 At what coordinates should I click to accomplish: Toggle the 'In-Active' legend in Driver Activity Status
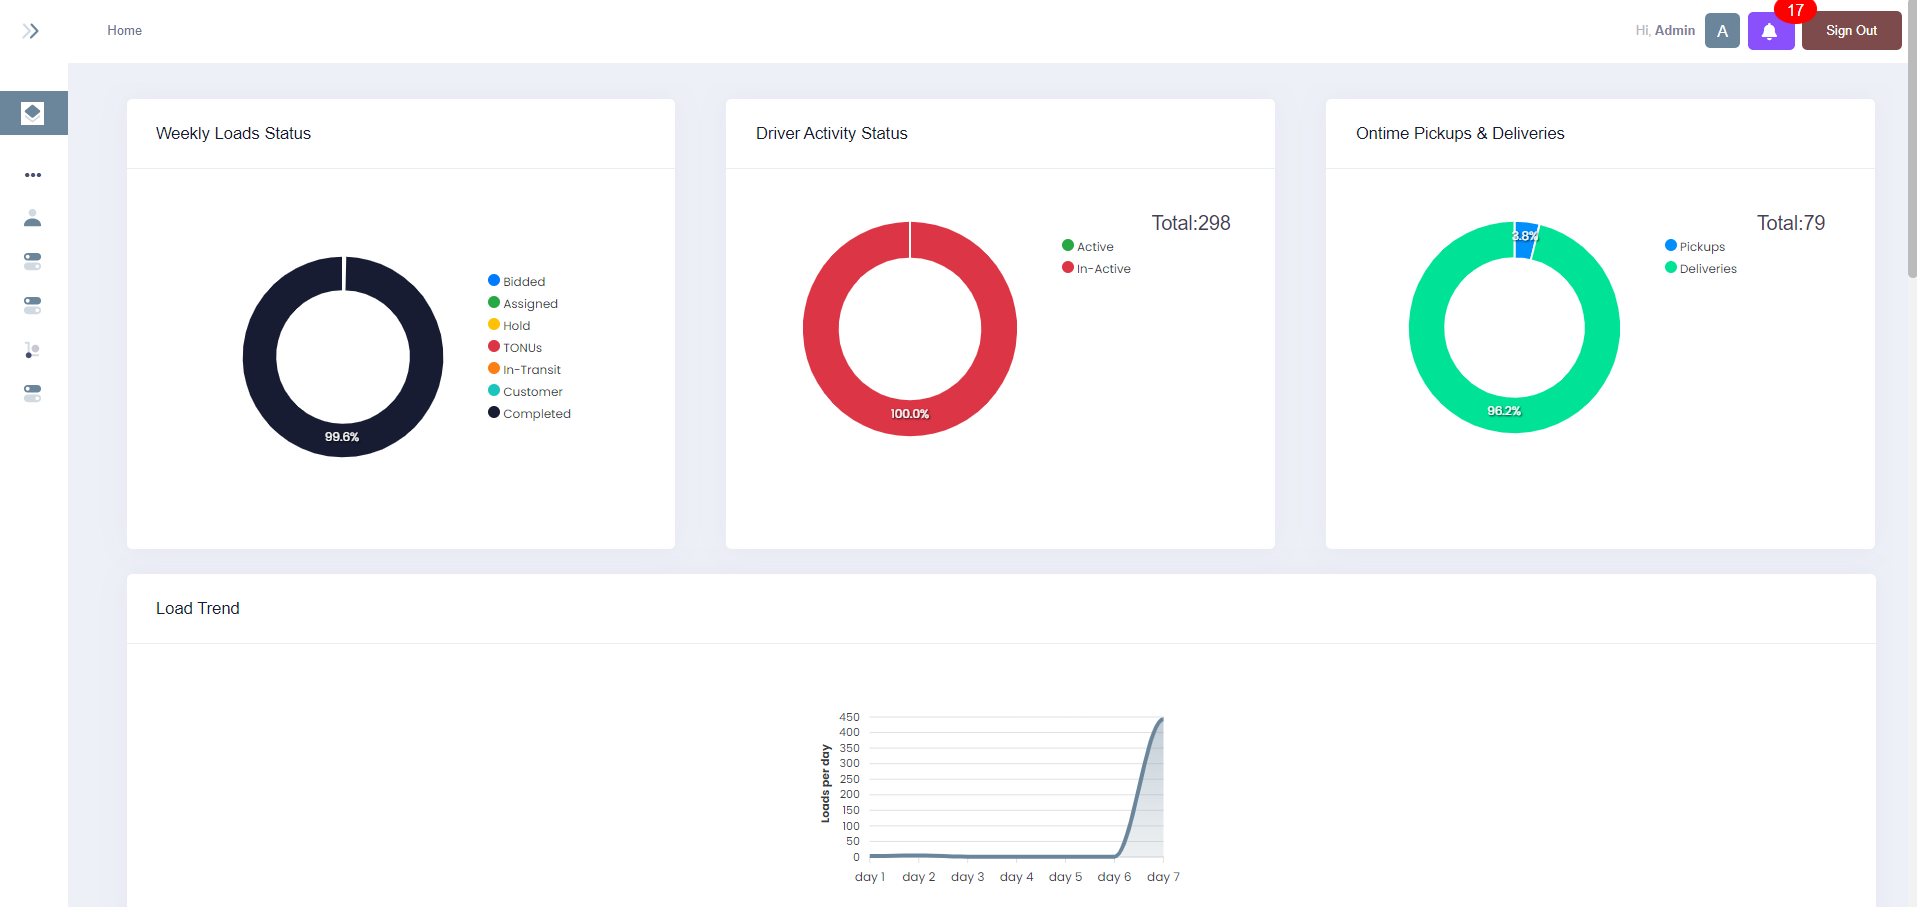click(1096, 268)
